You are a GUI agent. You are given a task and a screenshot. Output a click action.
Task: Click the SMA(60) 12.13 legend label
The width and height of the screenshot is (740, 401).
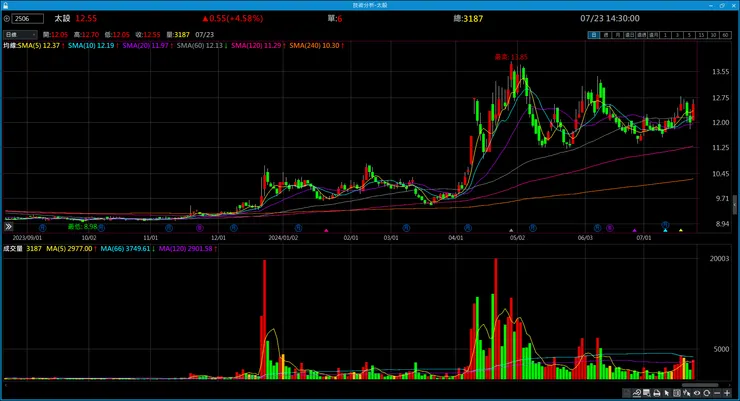pyautogui.click(x=202, y=46)
